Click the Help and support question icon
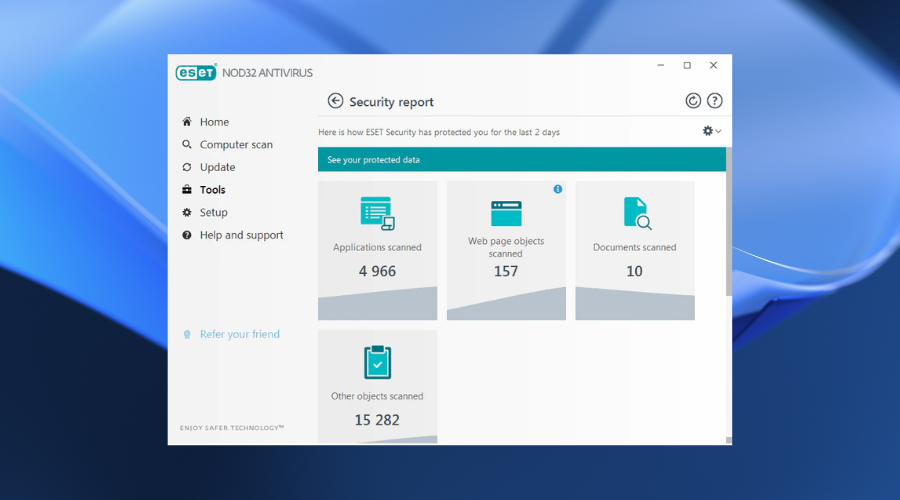 [x=187, y=235]
